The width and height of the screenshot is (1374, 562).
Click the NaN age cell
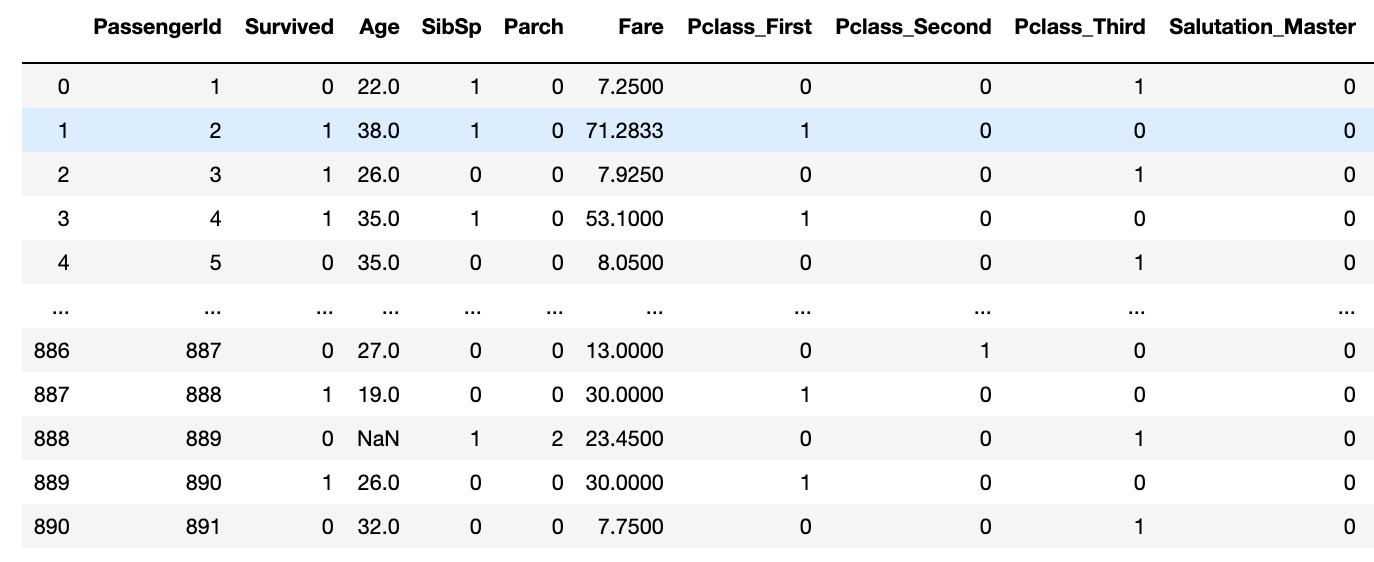point(379,438)
